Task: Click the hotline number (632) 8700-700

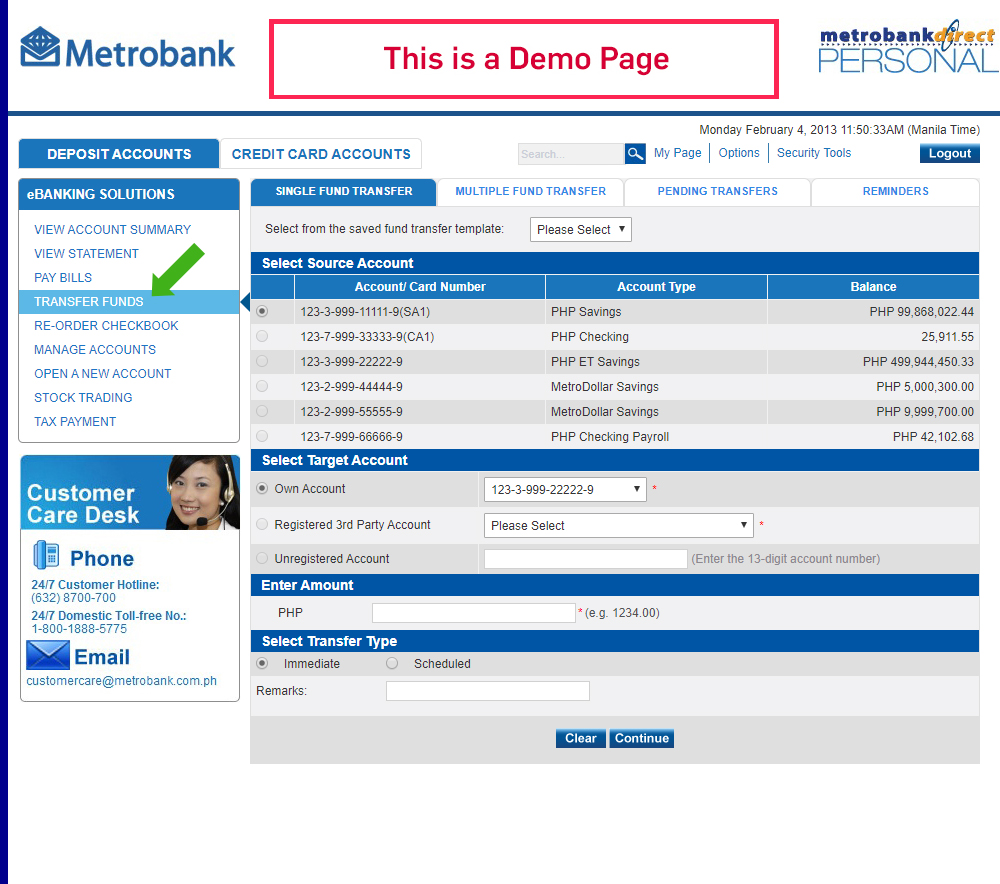Action: coord(73,598)
